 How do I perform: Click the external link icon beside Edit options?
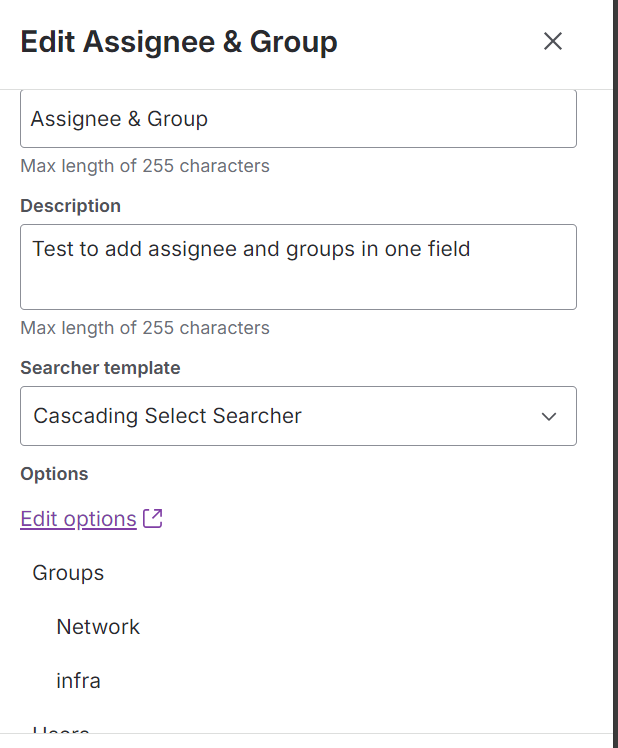(x=153, y=519)
